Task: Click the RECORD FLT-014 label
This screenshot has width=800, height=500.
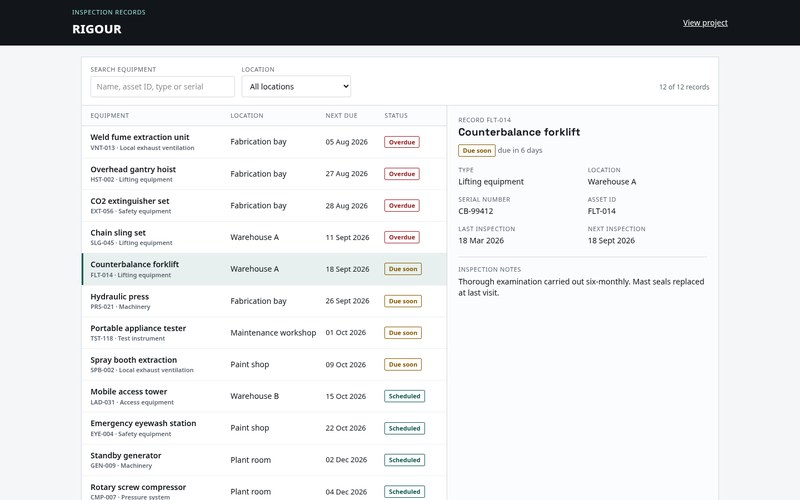Action: 484,120
